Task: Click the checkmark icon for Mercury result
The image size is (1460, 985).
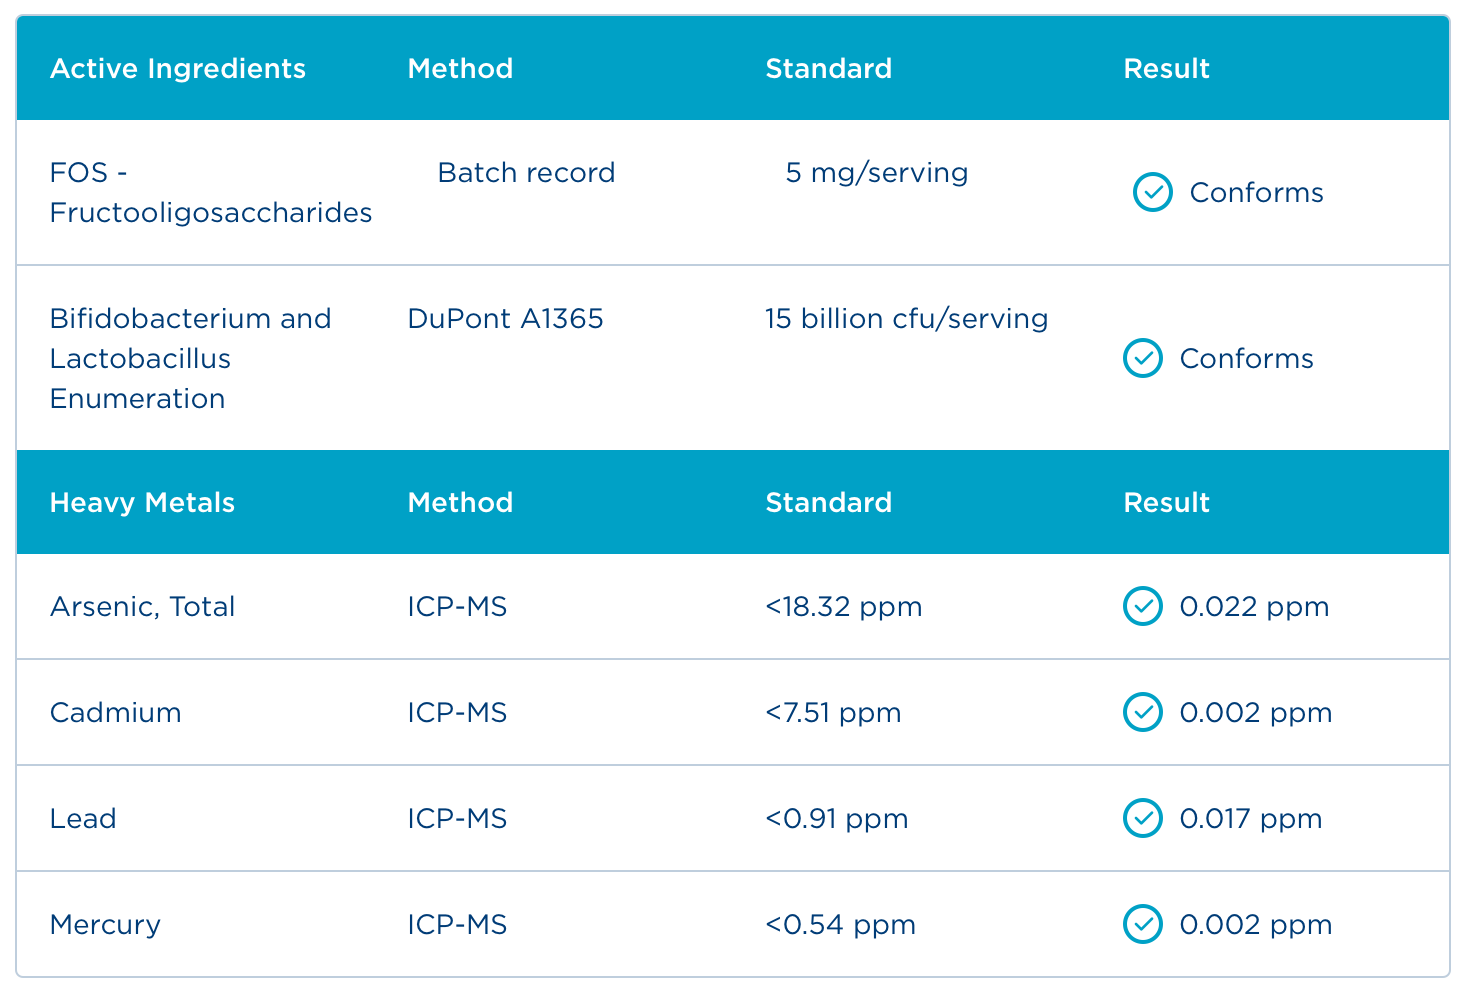Action: click(x=1142, y=924)
